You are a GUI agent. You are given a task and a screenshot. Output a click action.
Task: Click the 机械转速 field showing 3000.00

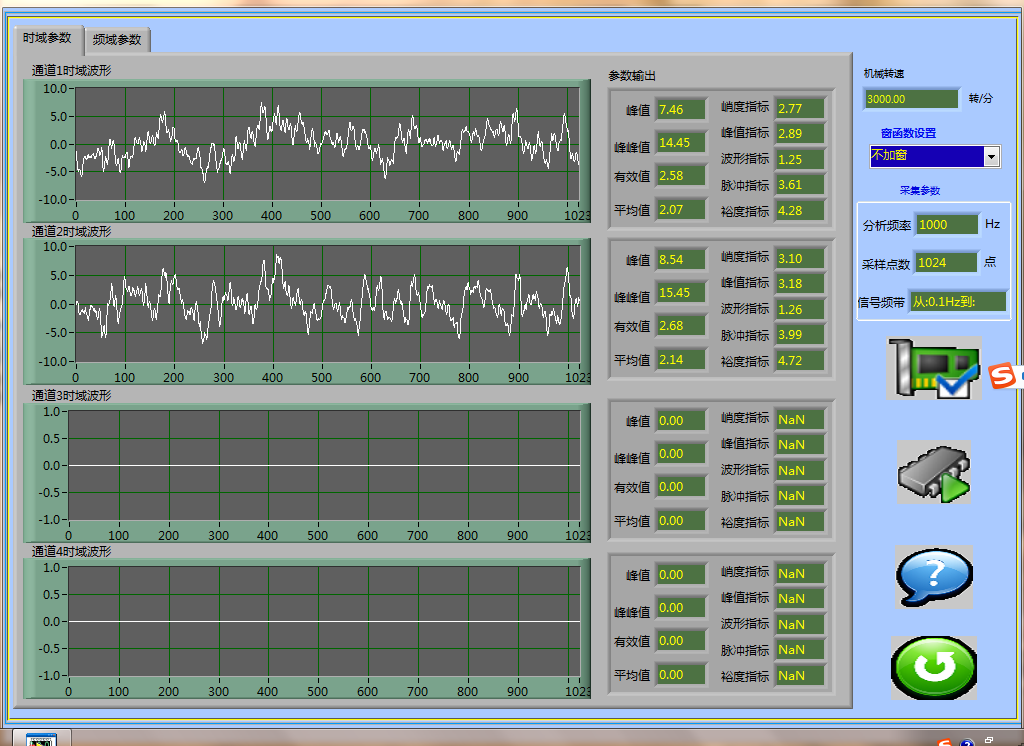point(911,99)
